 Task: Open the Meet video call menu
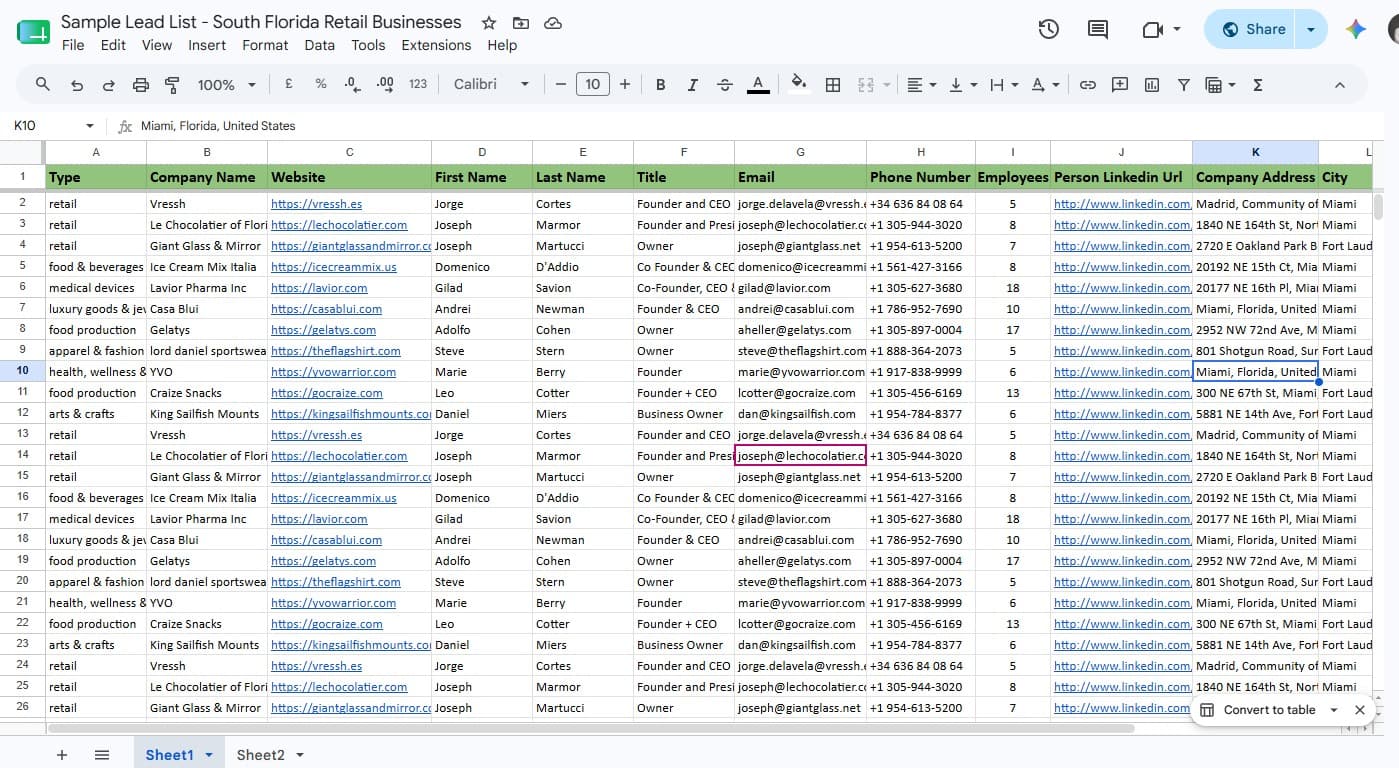tap(1161, 29)
